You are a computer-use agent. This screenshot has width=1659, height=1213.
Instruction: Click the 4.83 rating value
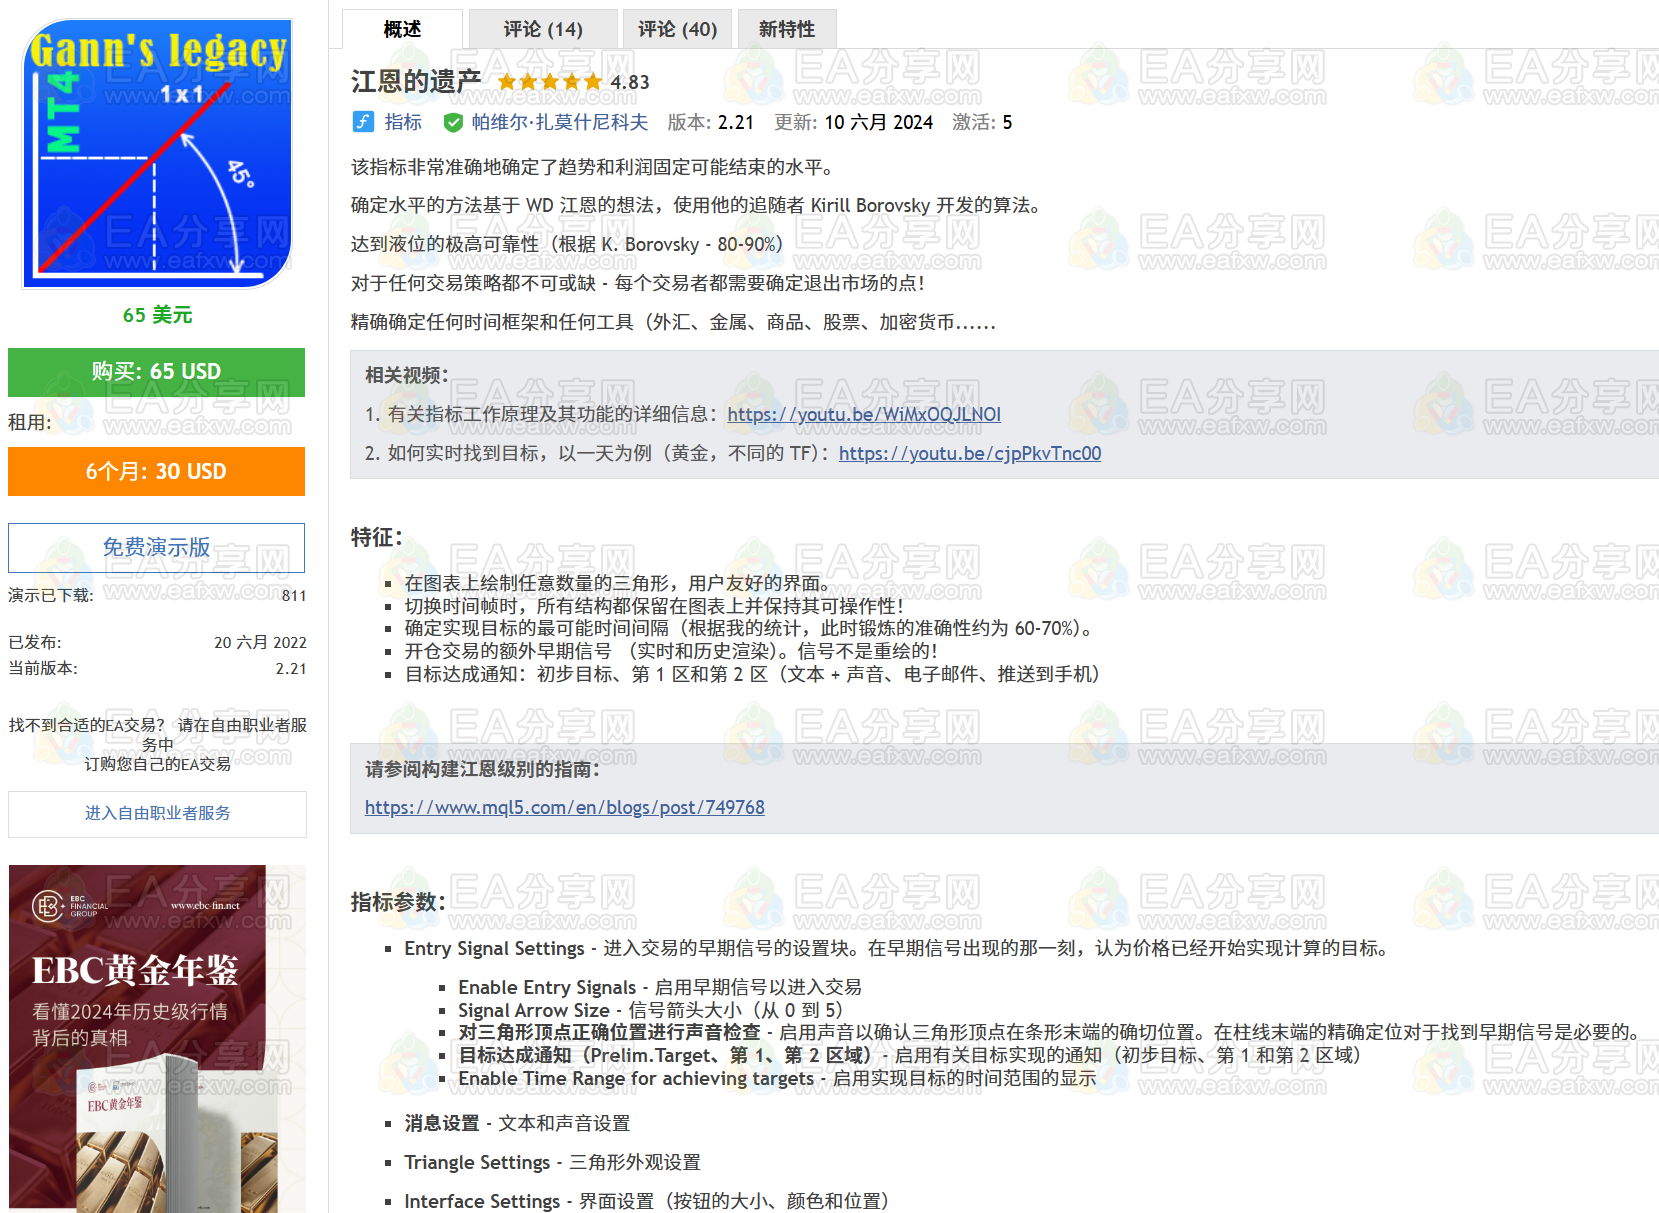click(630, 82)
